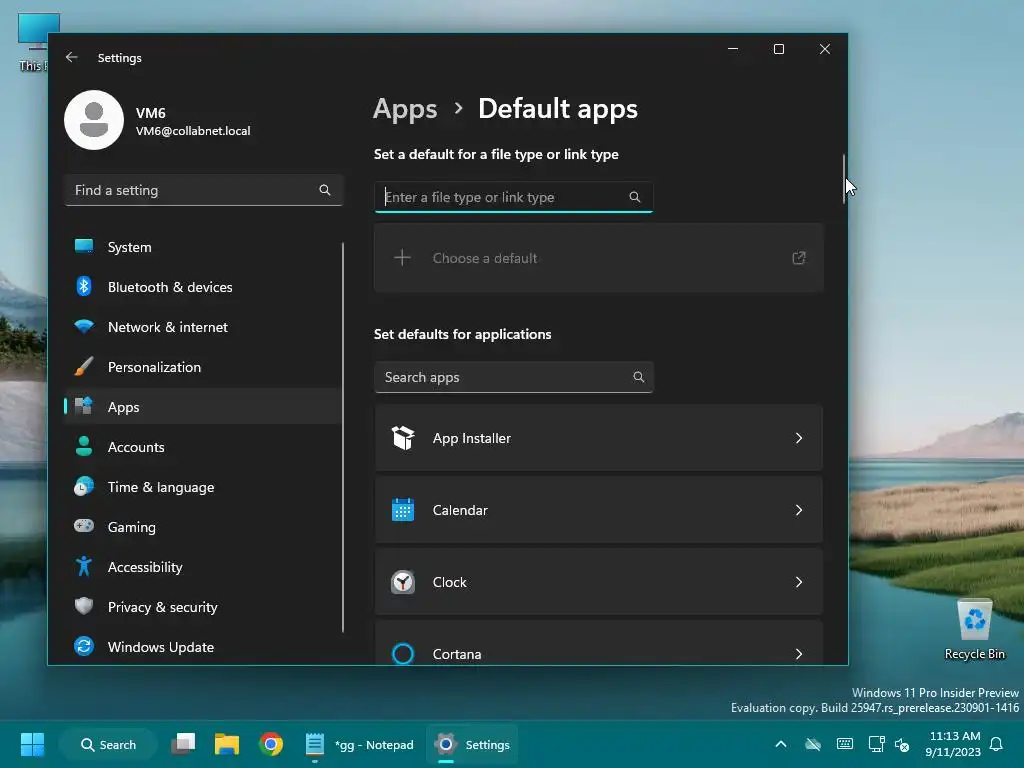Expand Calendar defaults chevron

point(799,510)
